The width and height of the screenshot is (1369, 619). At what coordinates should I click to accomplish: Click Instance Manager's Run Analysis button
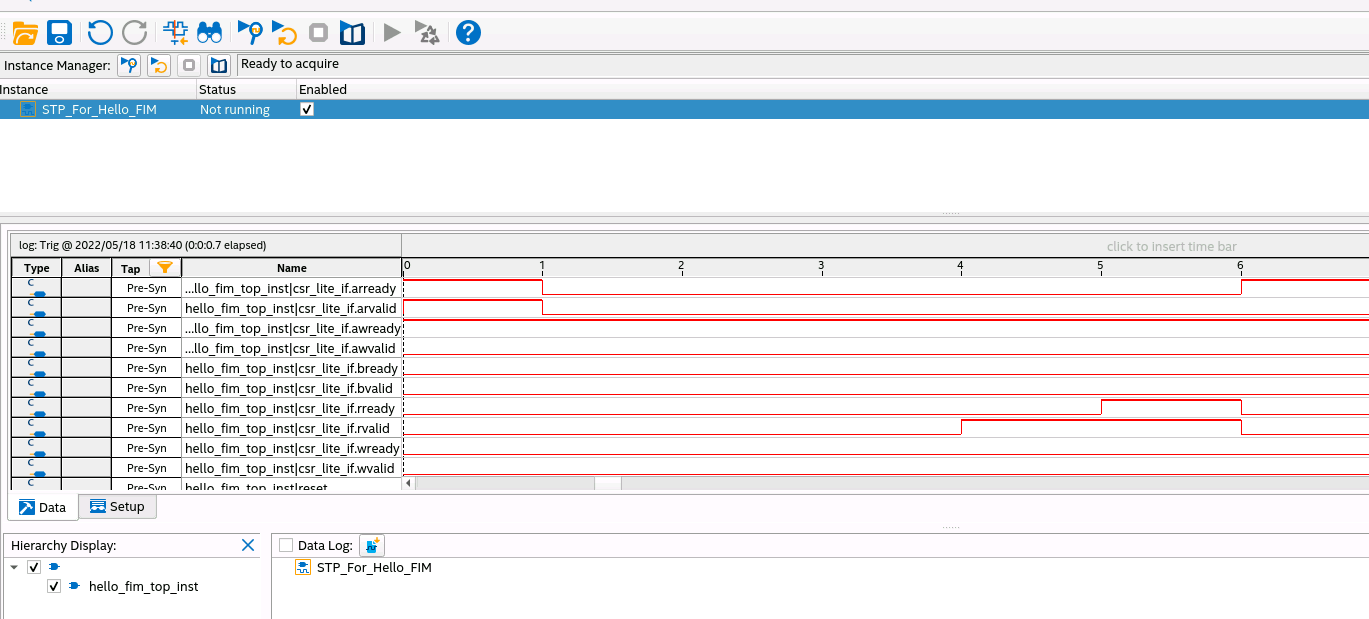tap(129, 66)
